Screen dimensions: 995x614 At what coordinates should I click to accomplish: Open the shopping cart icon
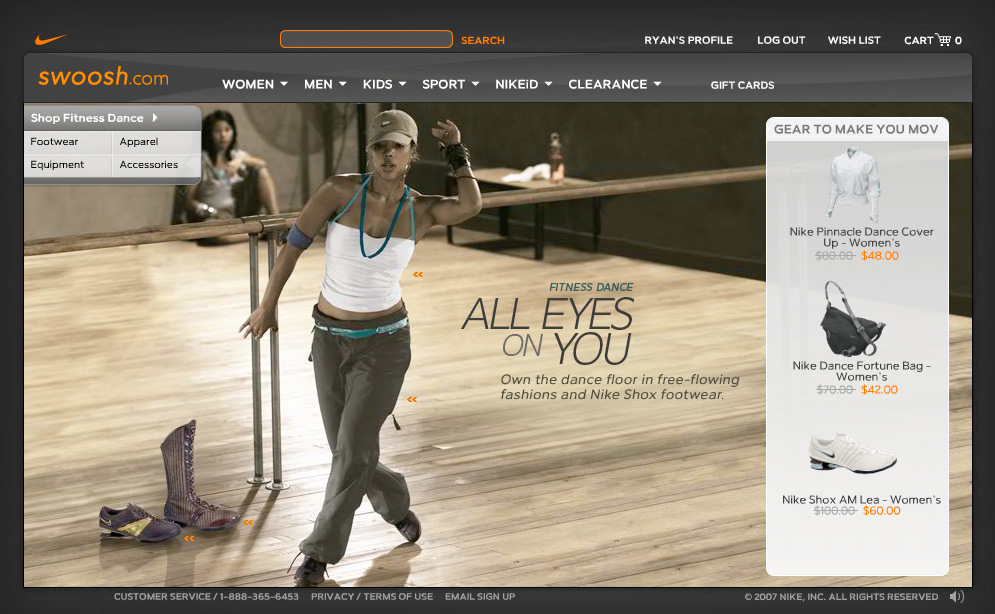click(x=944, y=40)
